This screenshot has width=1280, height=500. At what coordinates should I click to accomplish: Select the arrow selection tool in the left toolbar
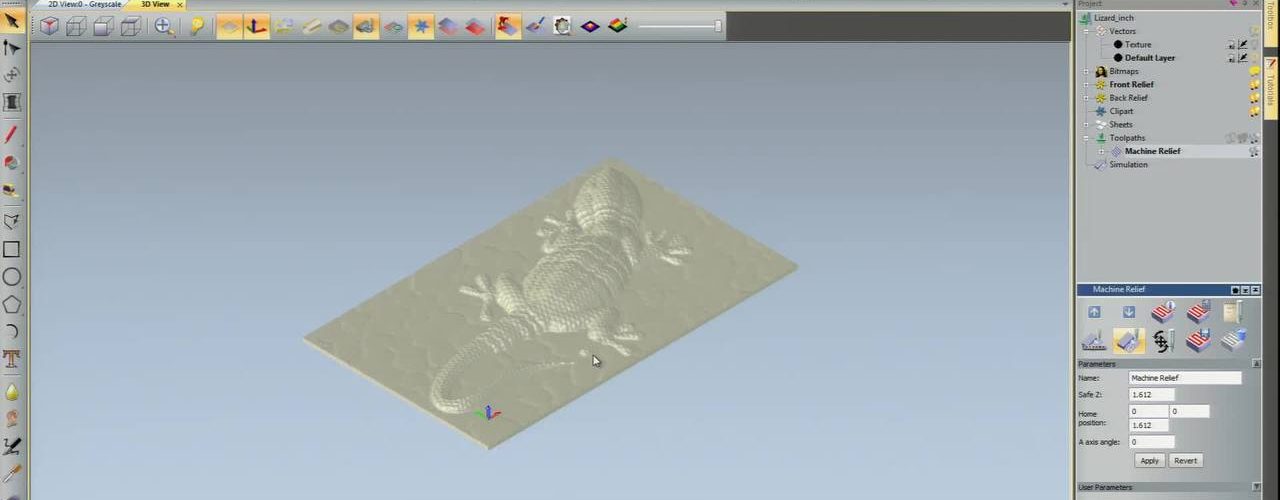tap(12, 20)
